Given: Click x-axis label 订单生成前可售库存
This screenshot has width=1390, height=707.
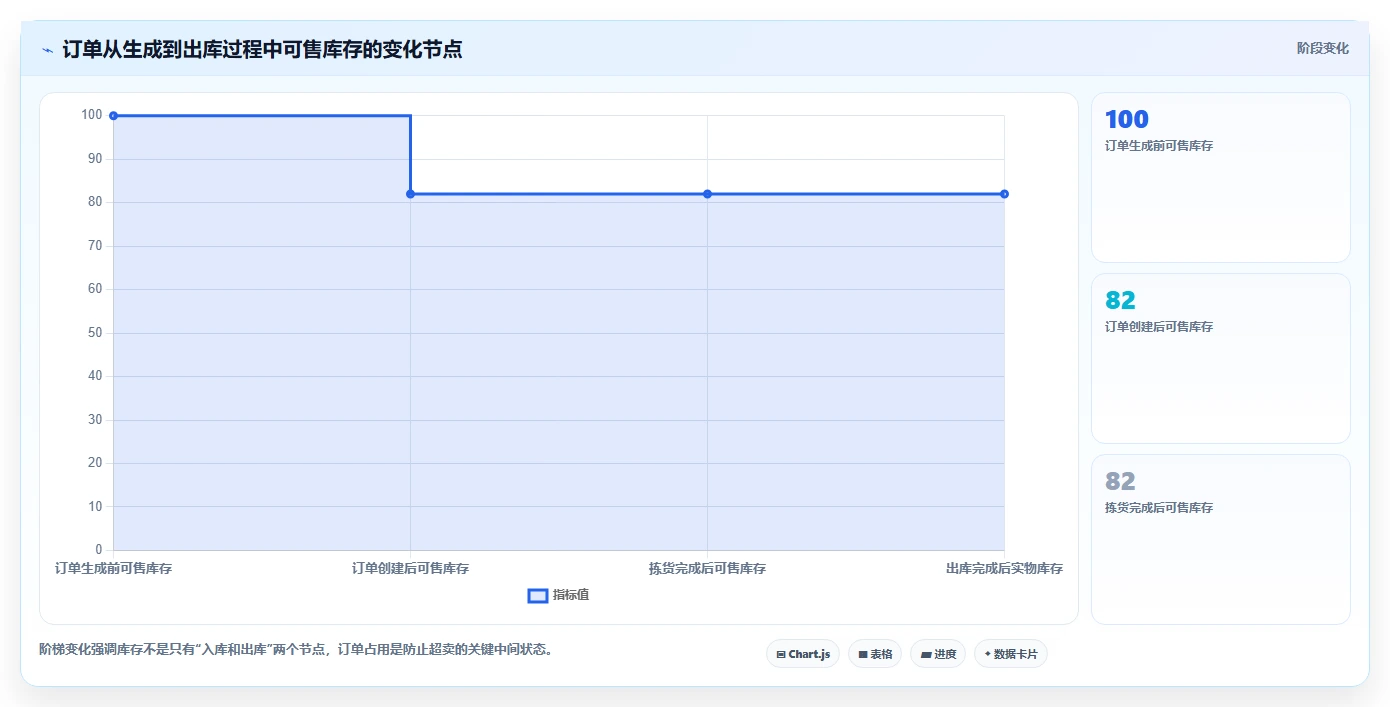Looking at the screenshot, I should (x=113, y=568).
